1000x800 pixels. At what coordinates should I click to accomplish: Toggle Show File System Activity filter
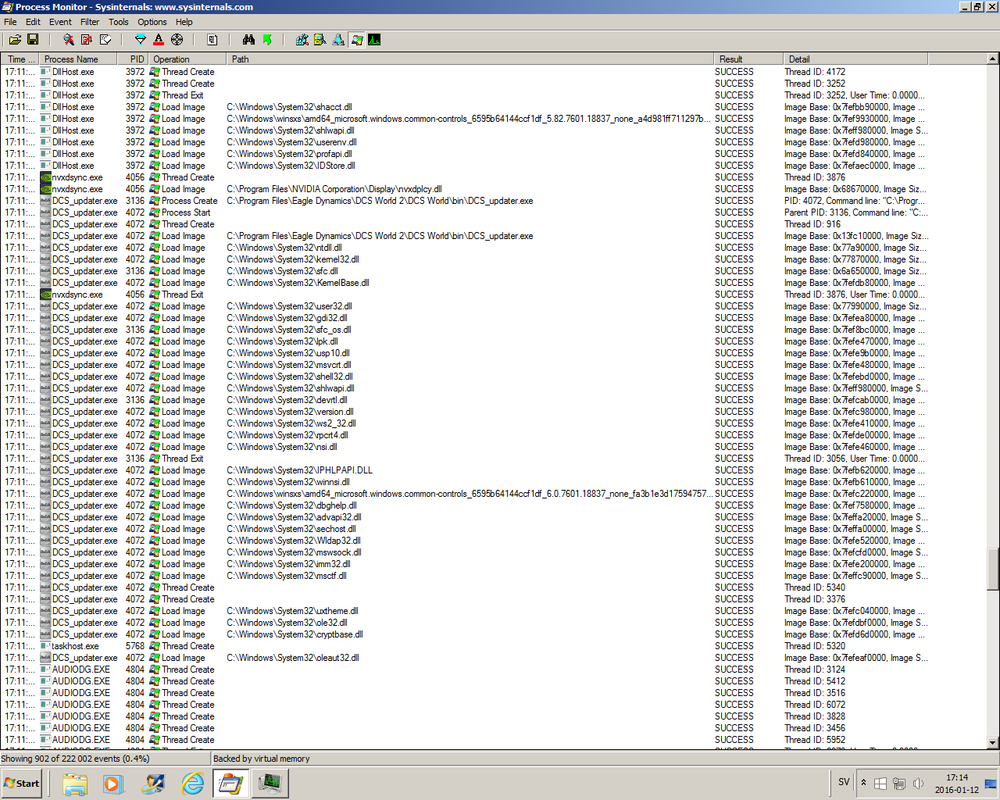point(319,40)
